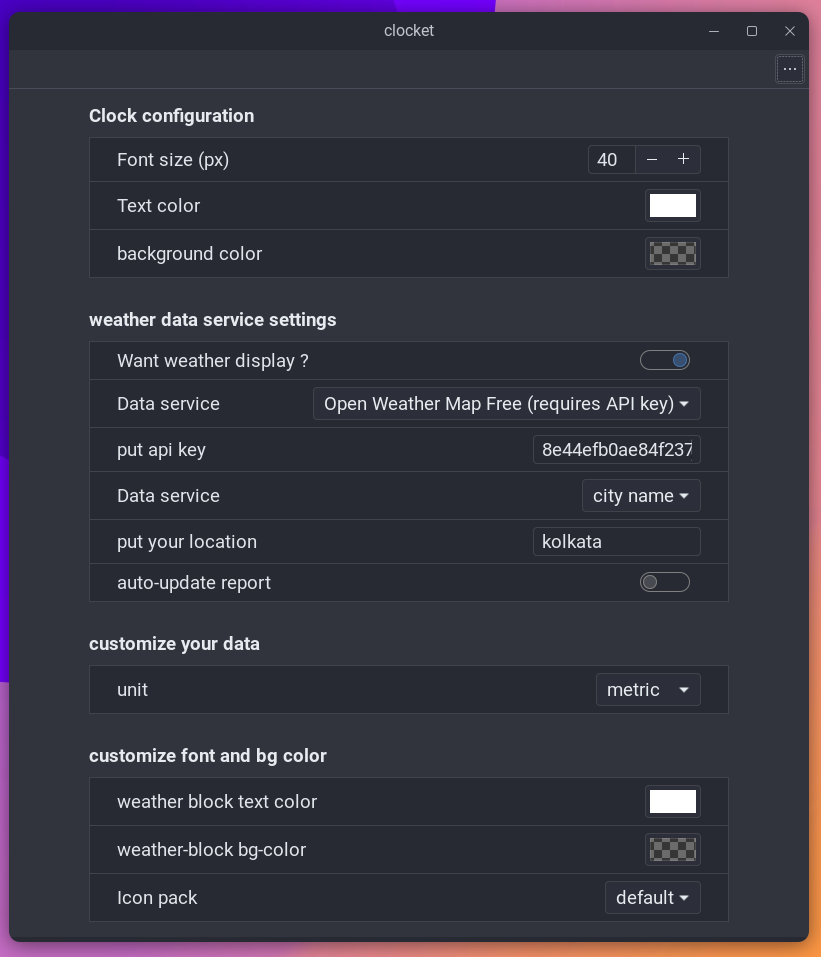The height and width of the screenshot is (957, 821).
Task: Click the put api key field
Action: coord(617,450)
